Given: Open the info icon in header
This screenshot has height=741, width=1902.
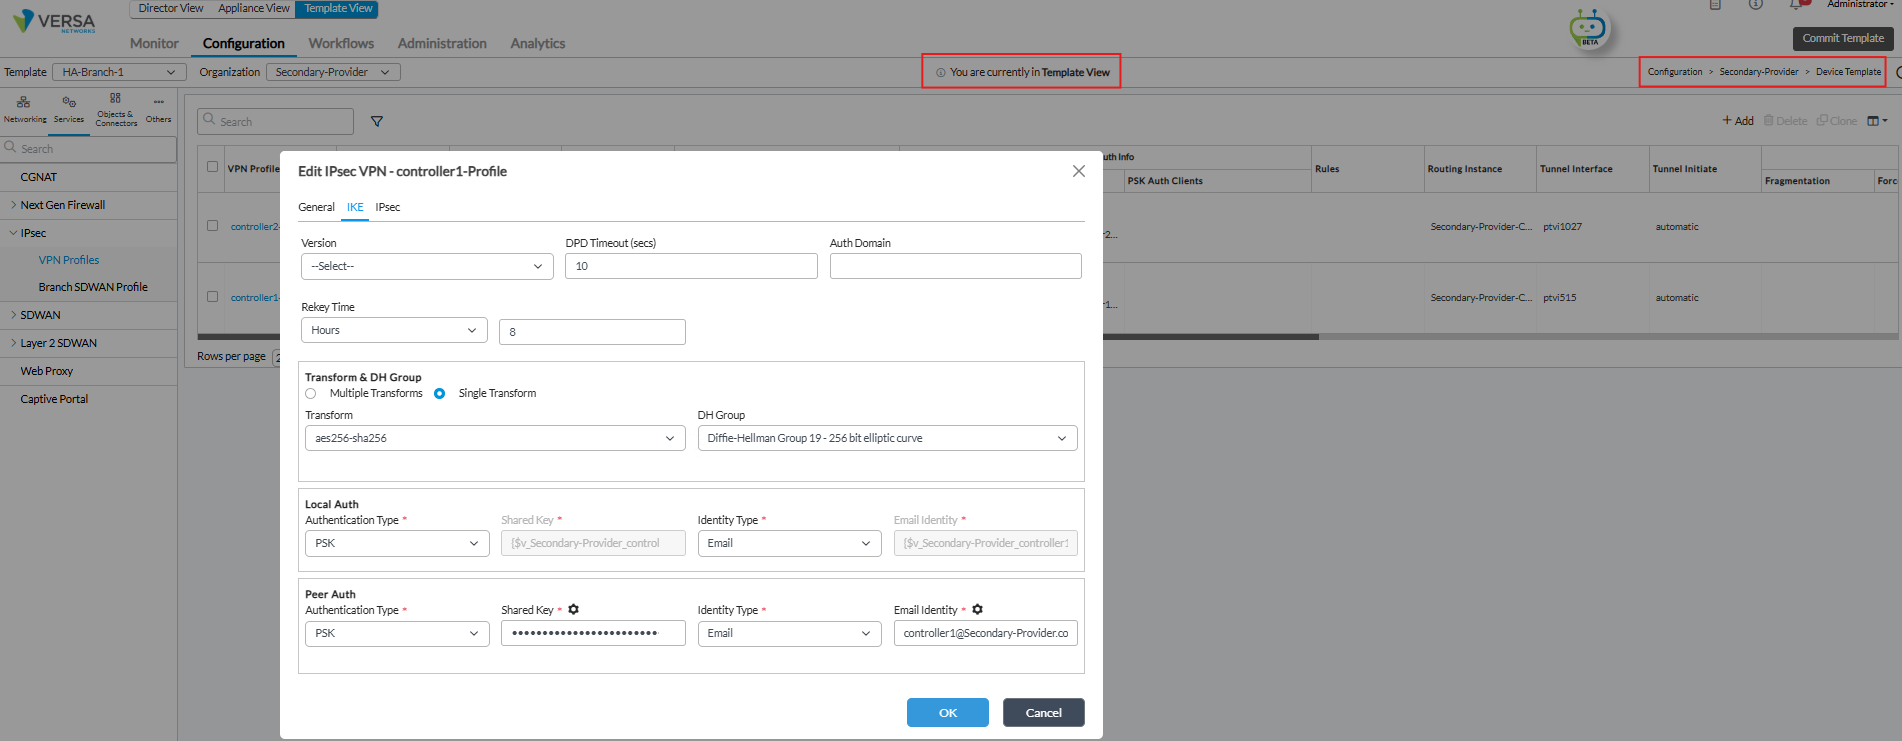Looking at the screenshot, I should click(1755, 4).
